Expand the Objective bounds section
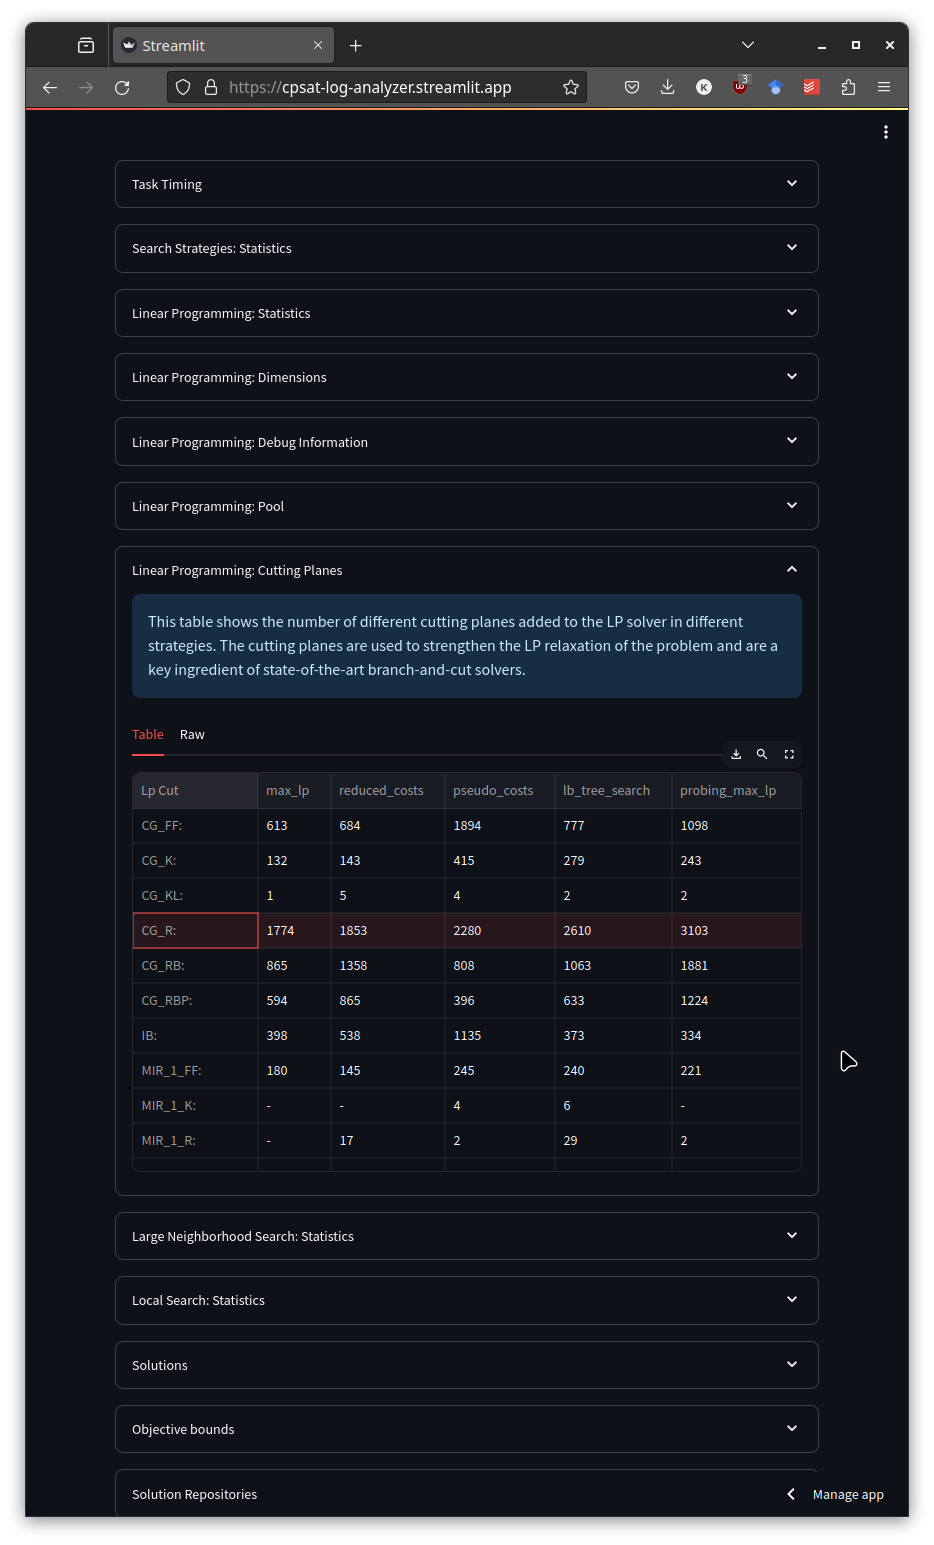This screenshot has height=1545, width=934. (x=467, y=1429)
